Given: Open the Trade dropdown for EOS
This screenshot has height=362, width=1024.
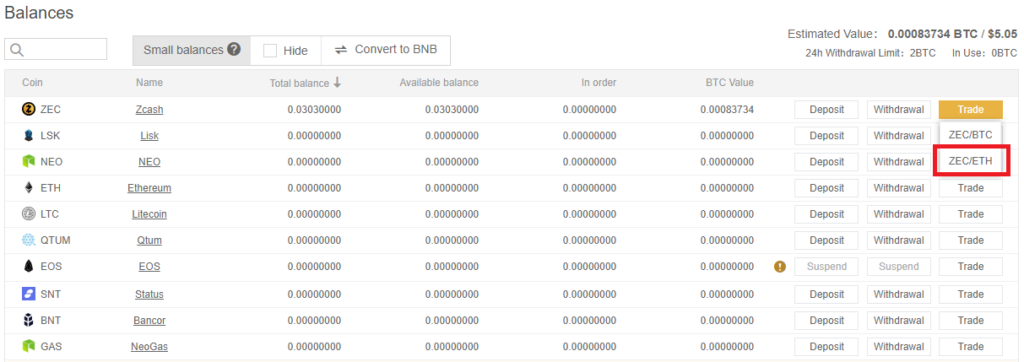Looking at the screenshot, I should point(970,267).
